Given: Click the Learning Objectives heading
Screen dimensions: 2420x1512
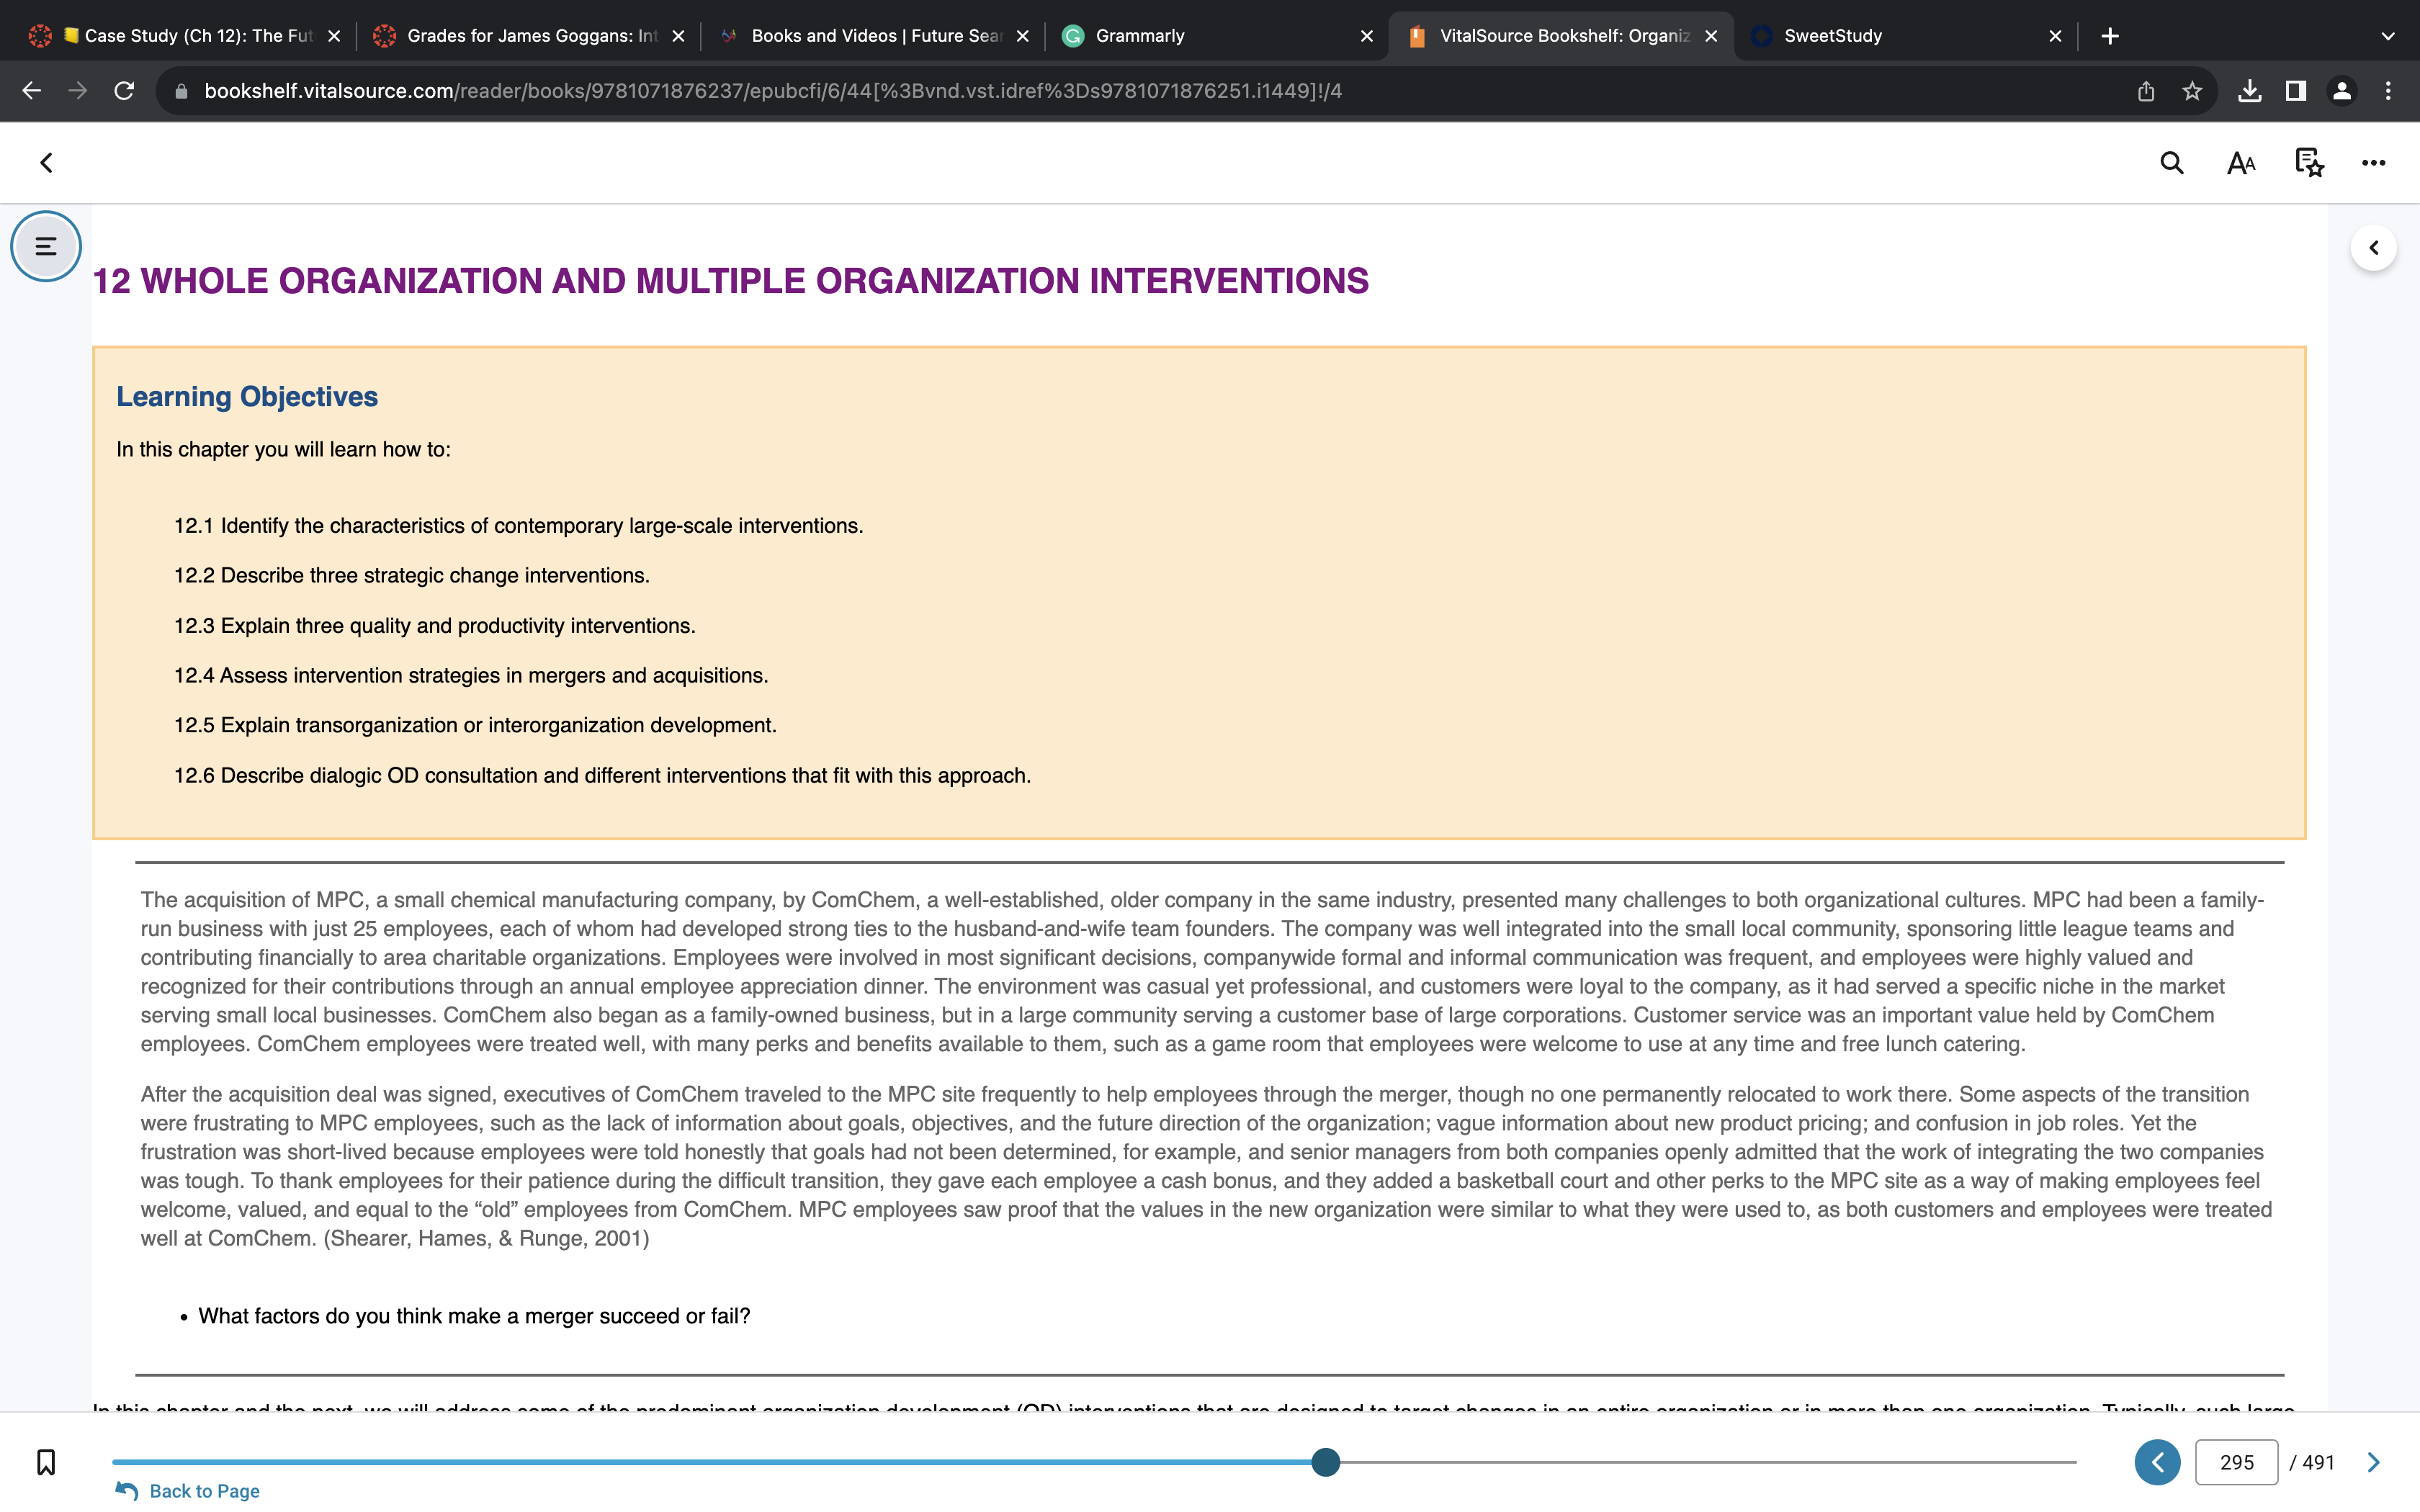Looking at the screenshot, I should click(x=247, y=397).
